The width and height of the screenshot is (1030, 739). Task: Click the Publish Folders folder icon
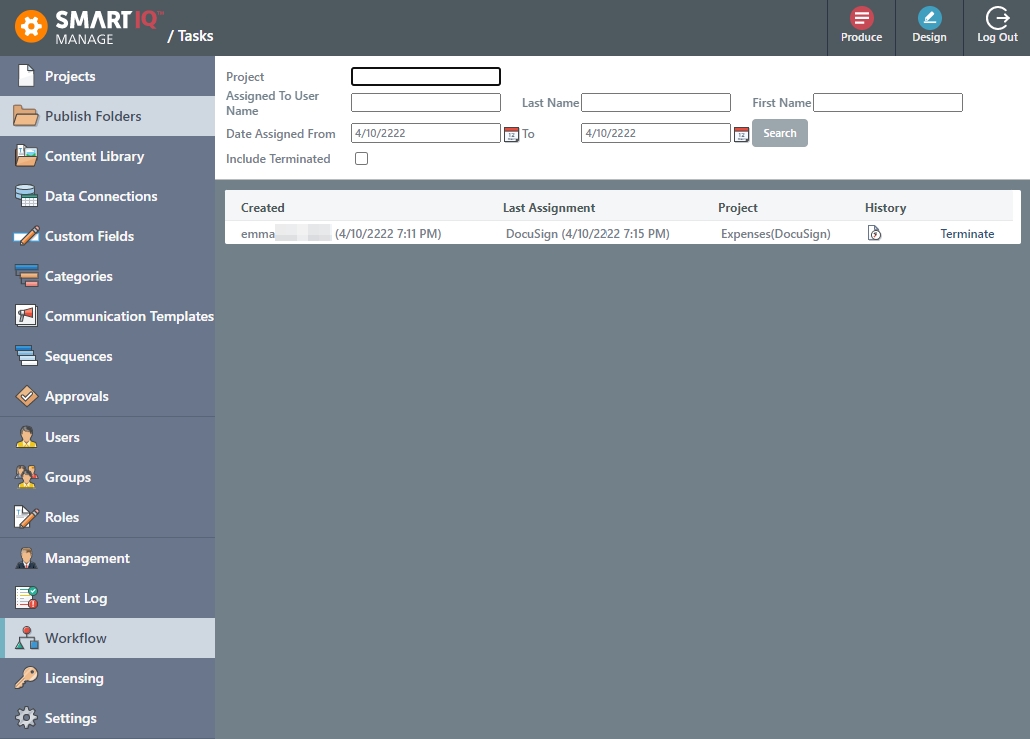(x=26, y=116)
